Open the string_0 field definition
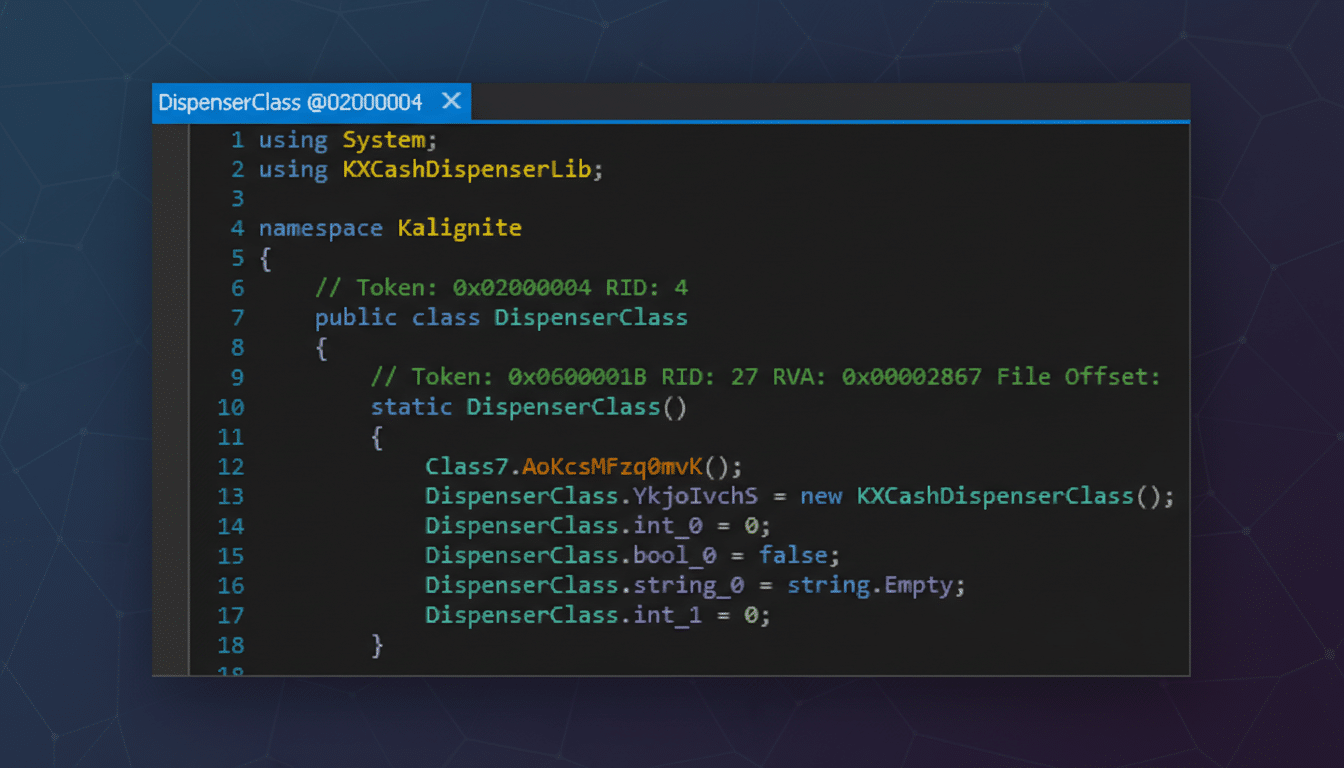1344x768 pixels. pyautogui.click(x=688, y=584)
